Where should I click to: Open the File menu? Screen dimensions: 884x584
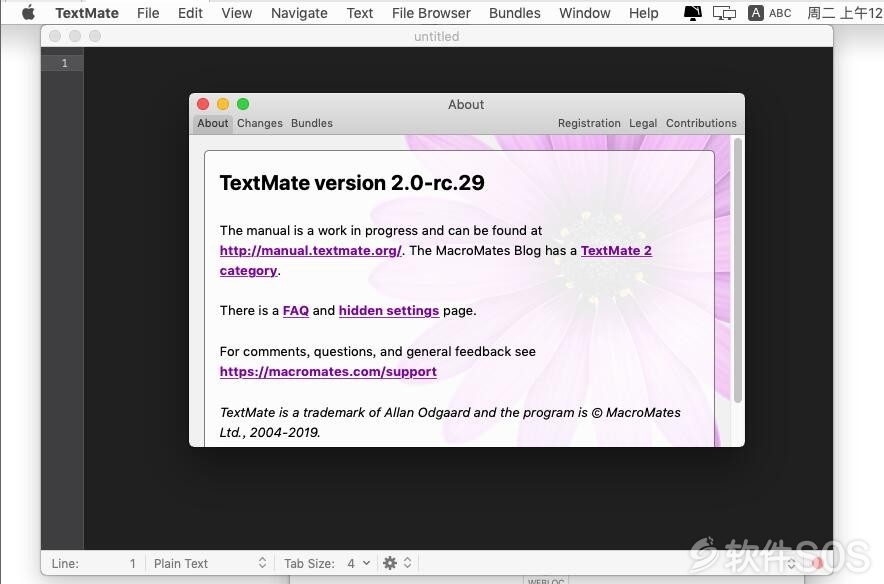(148, 13)
